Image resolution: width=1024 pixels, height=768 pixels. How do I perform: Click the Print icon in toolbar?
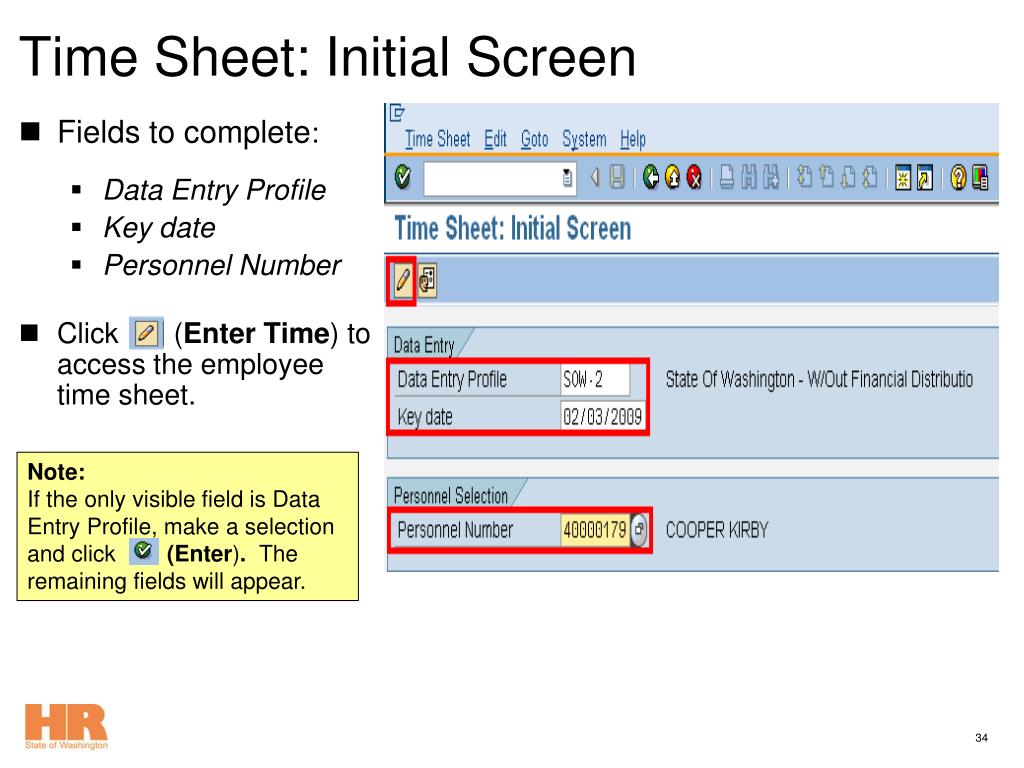pyautogui.click(x=727, y=178)
